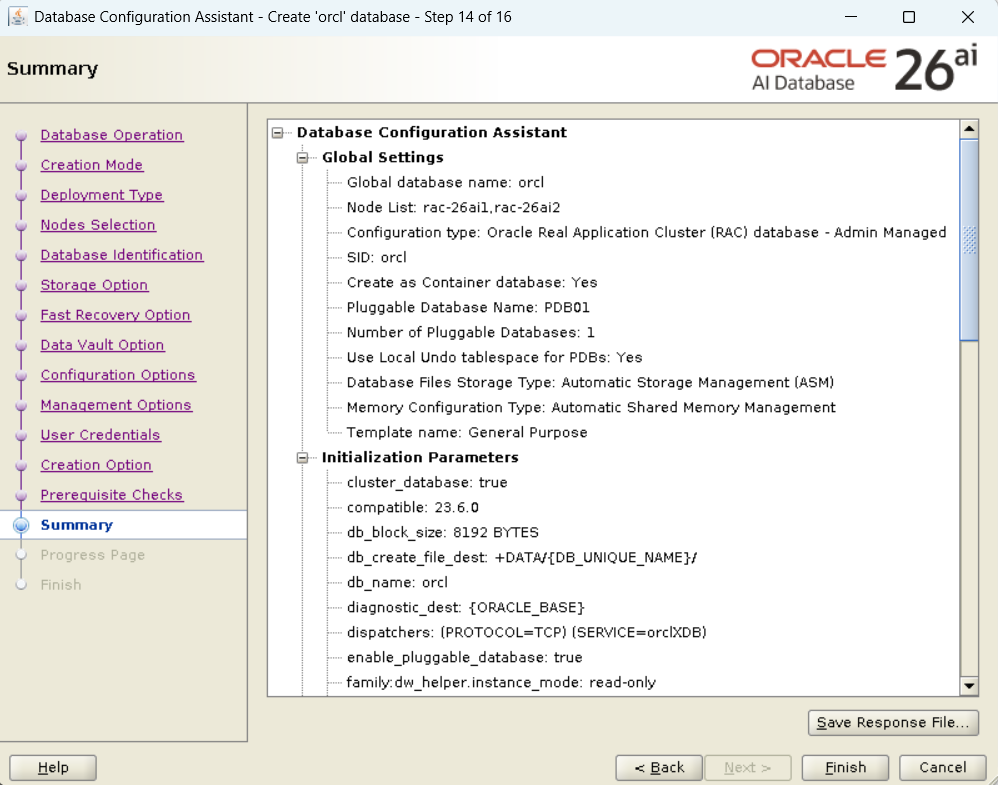This screenshot has width=998, height=785.
Task: Open Help for the summary page
Action: (53, 767)
